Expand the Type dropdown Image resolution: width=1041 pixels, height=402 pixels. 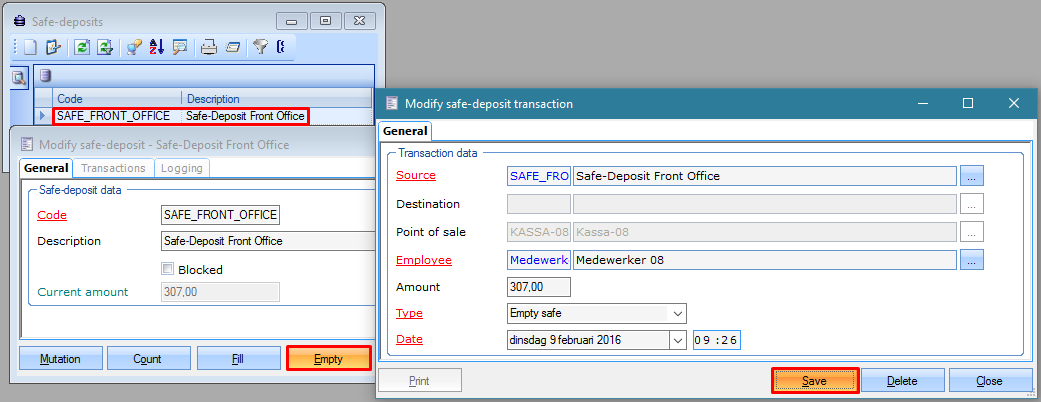[x=678, y=313]
